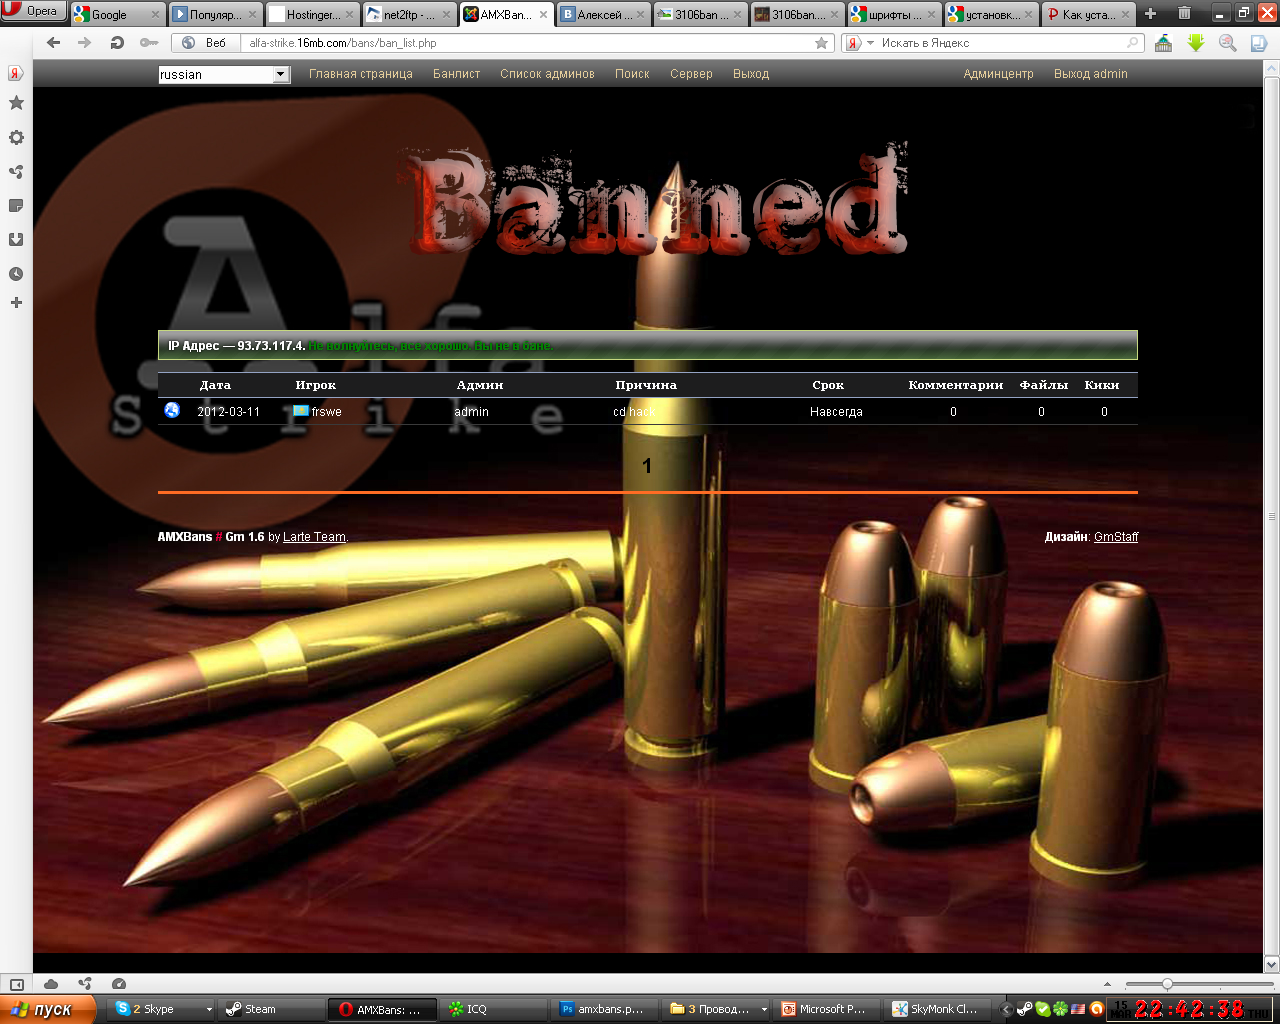Image resolution: width=1280 pixels, height=1024 pixels.
Task: Open the Unite sidebar panel icon
Action: [16, 172]
